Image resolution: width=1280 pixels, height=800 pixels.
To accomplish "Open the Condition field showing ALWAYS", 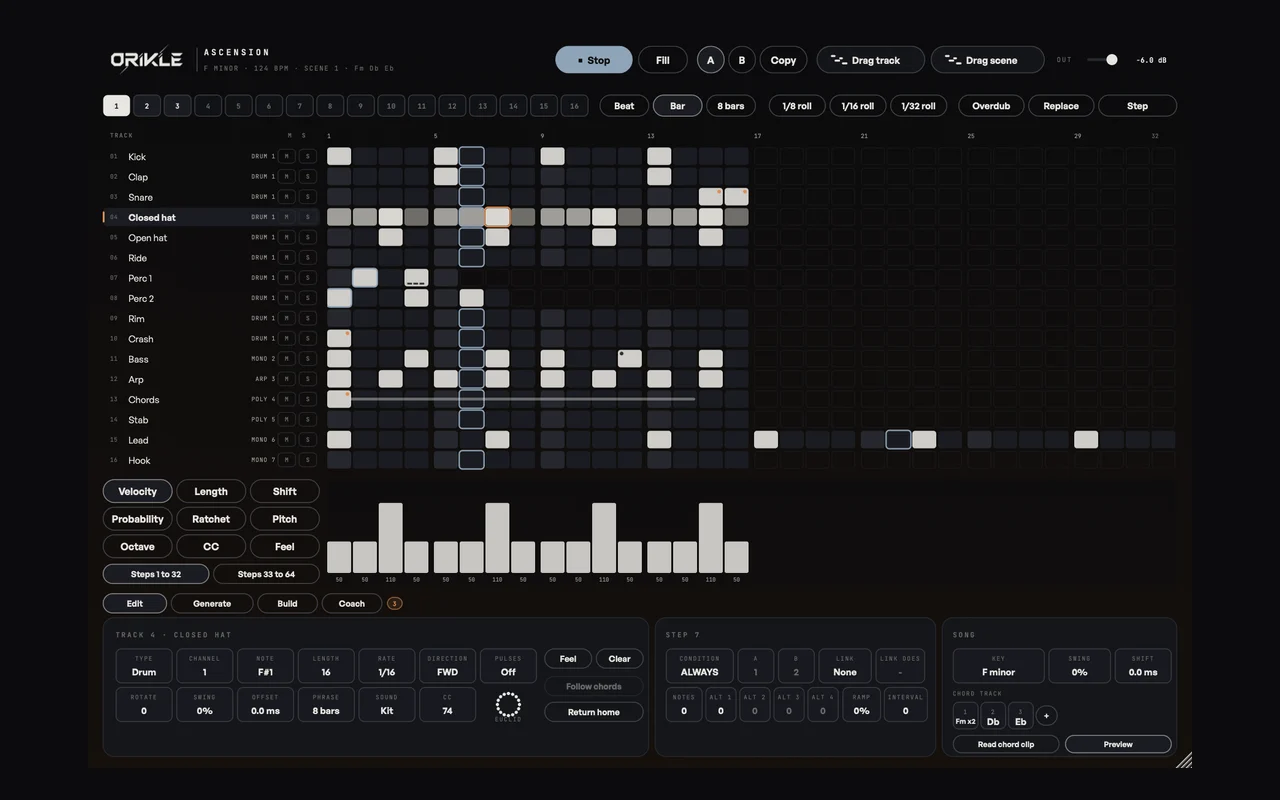I will (x=699, y=666).
